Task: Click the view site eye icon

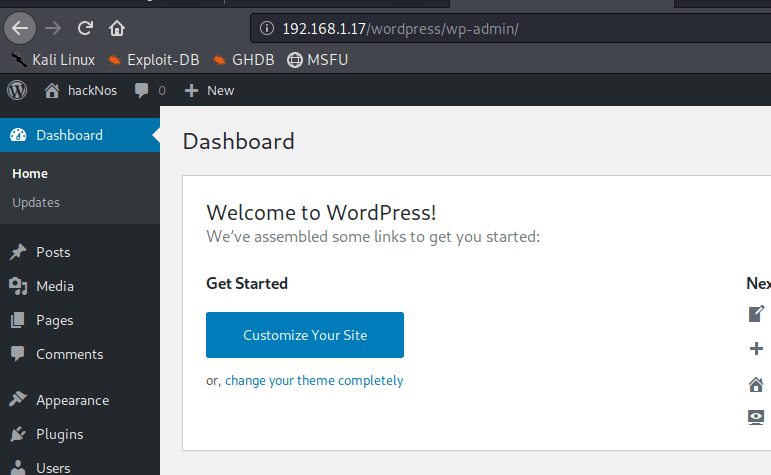Action: (x=756, y=417)
